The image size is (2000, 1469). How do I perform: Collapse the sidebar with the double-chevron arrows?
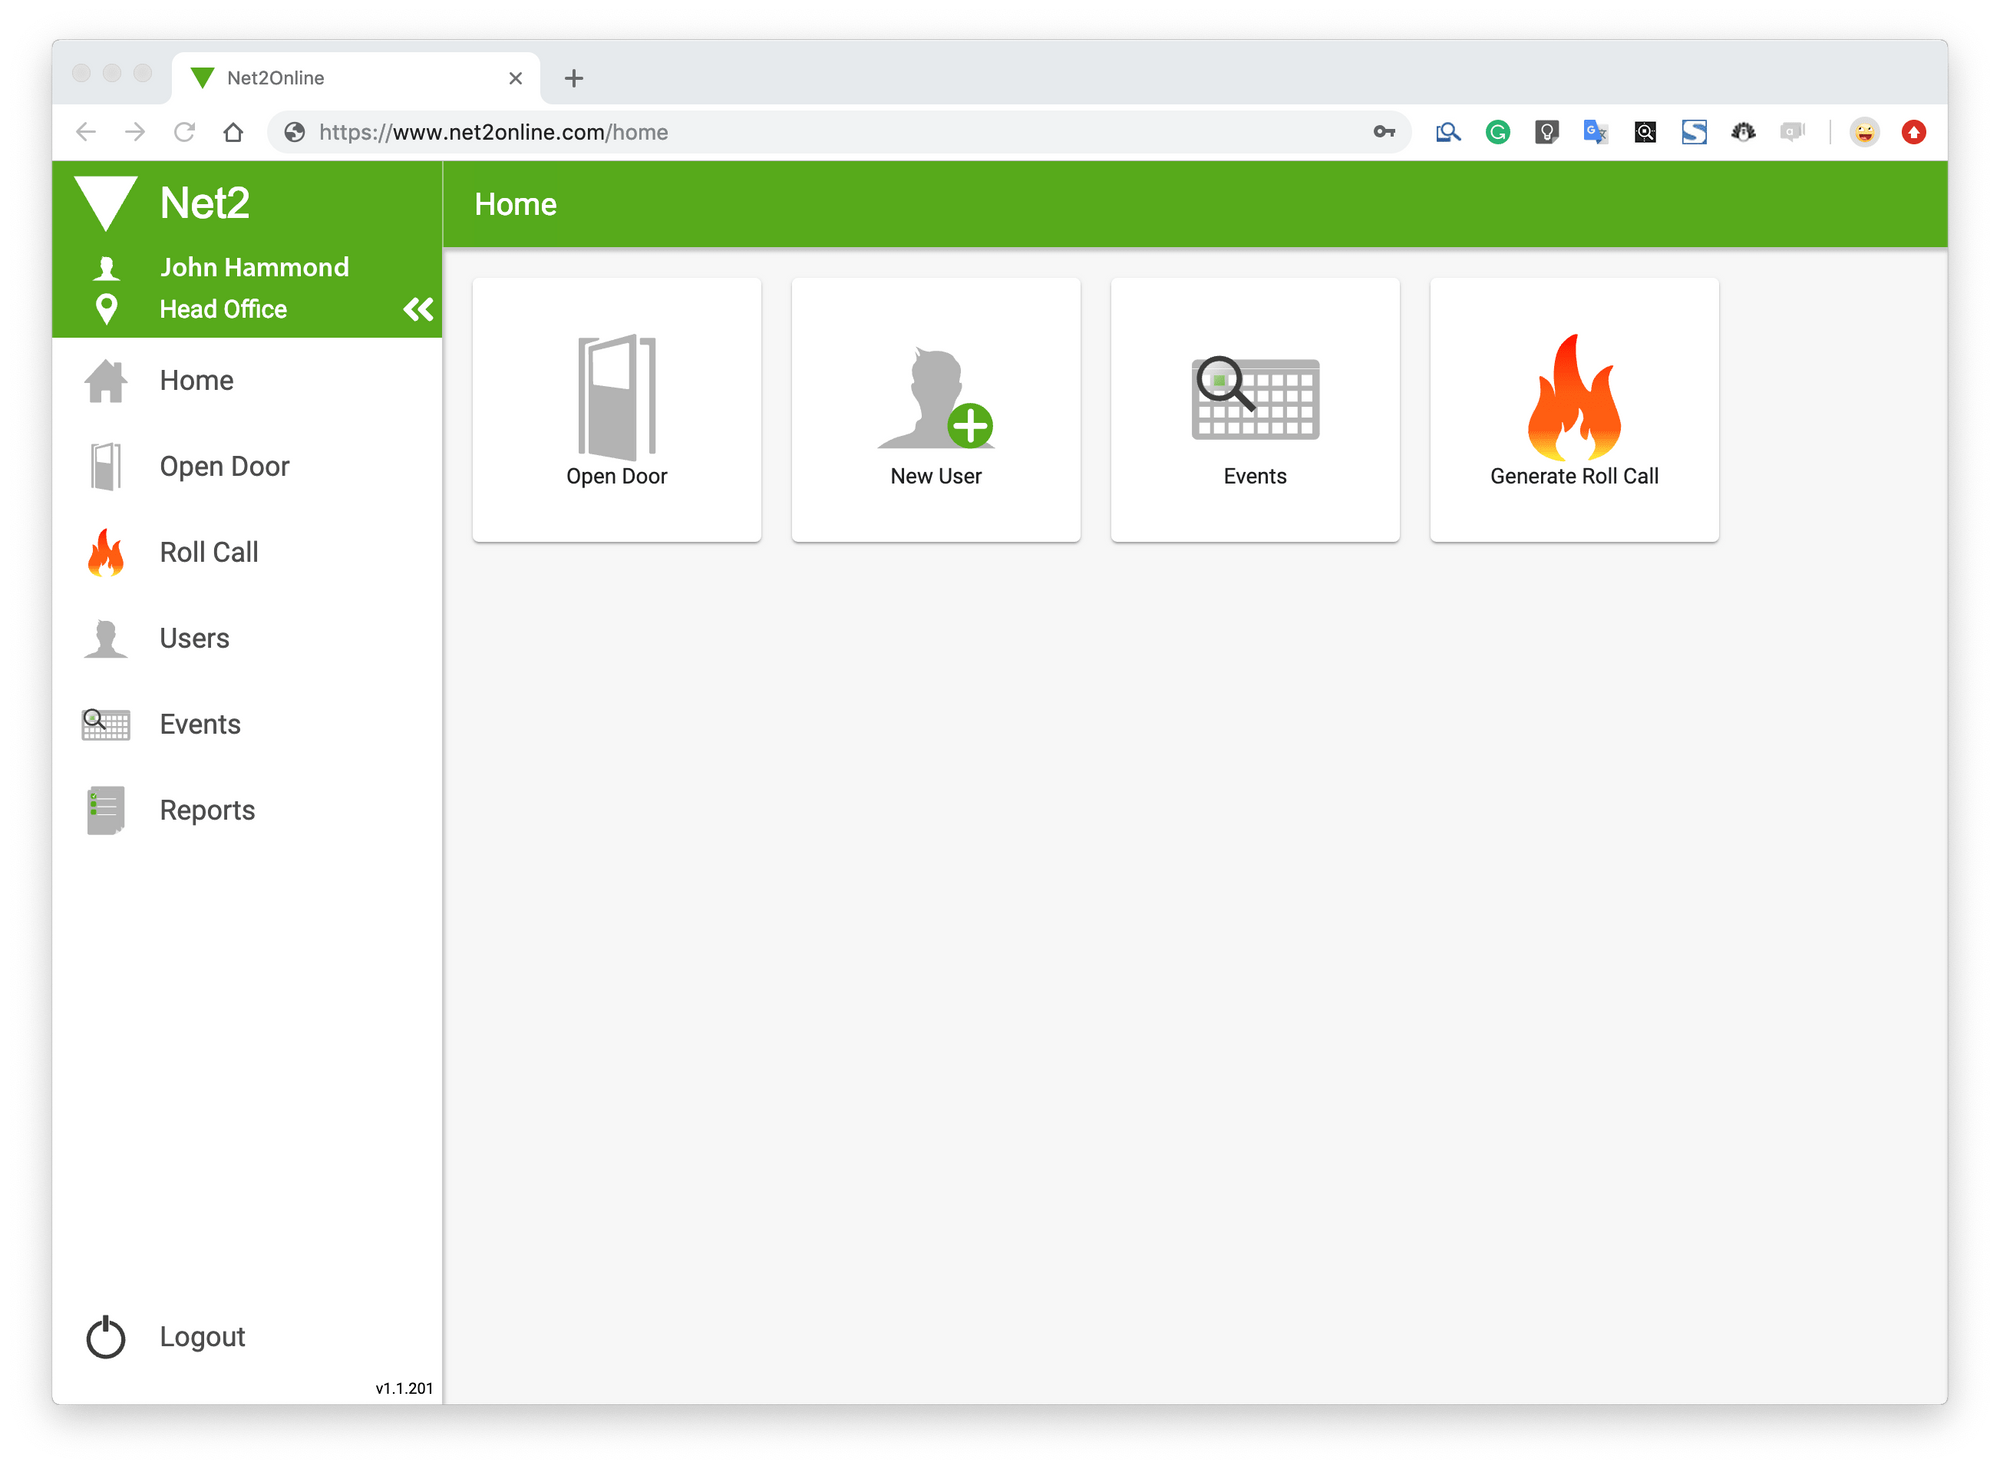pos(417,309)
